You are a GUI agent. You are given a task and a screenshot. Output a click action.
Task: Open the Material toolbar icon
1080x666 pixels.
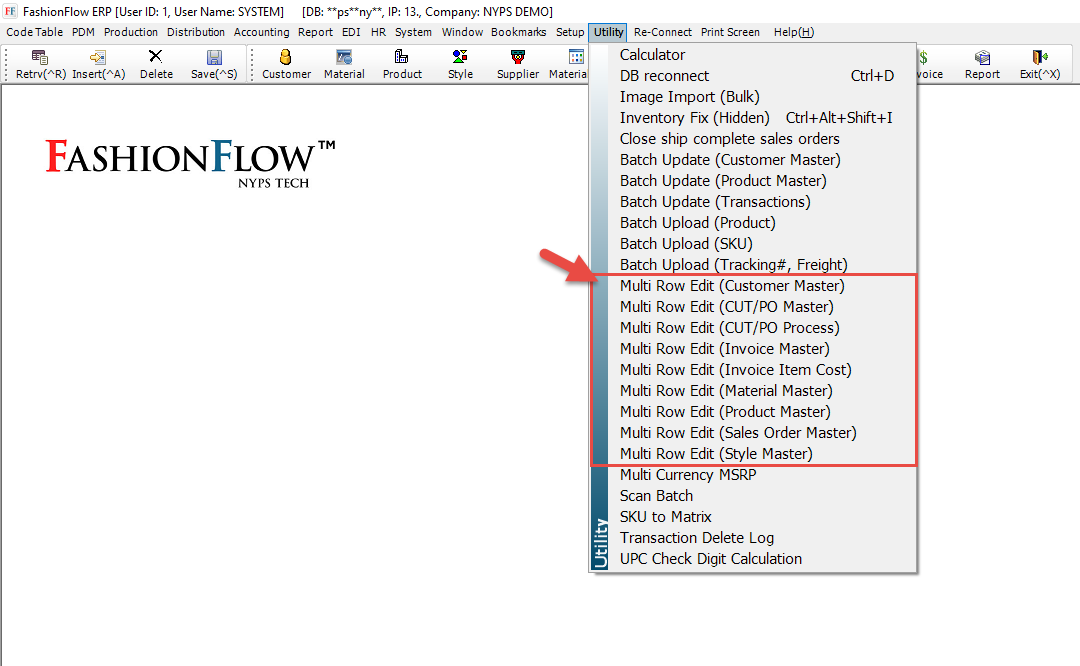344,58
